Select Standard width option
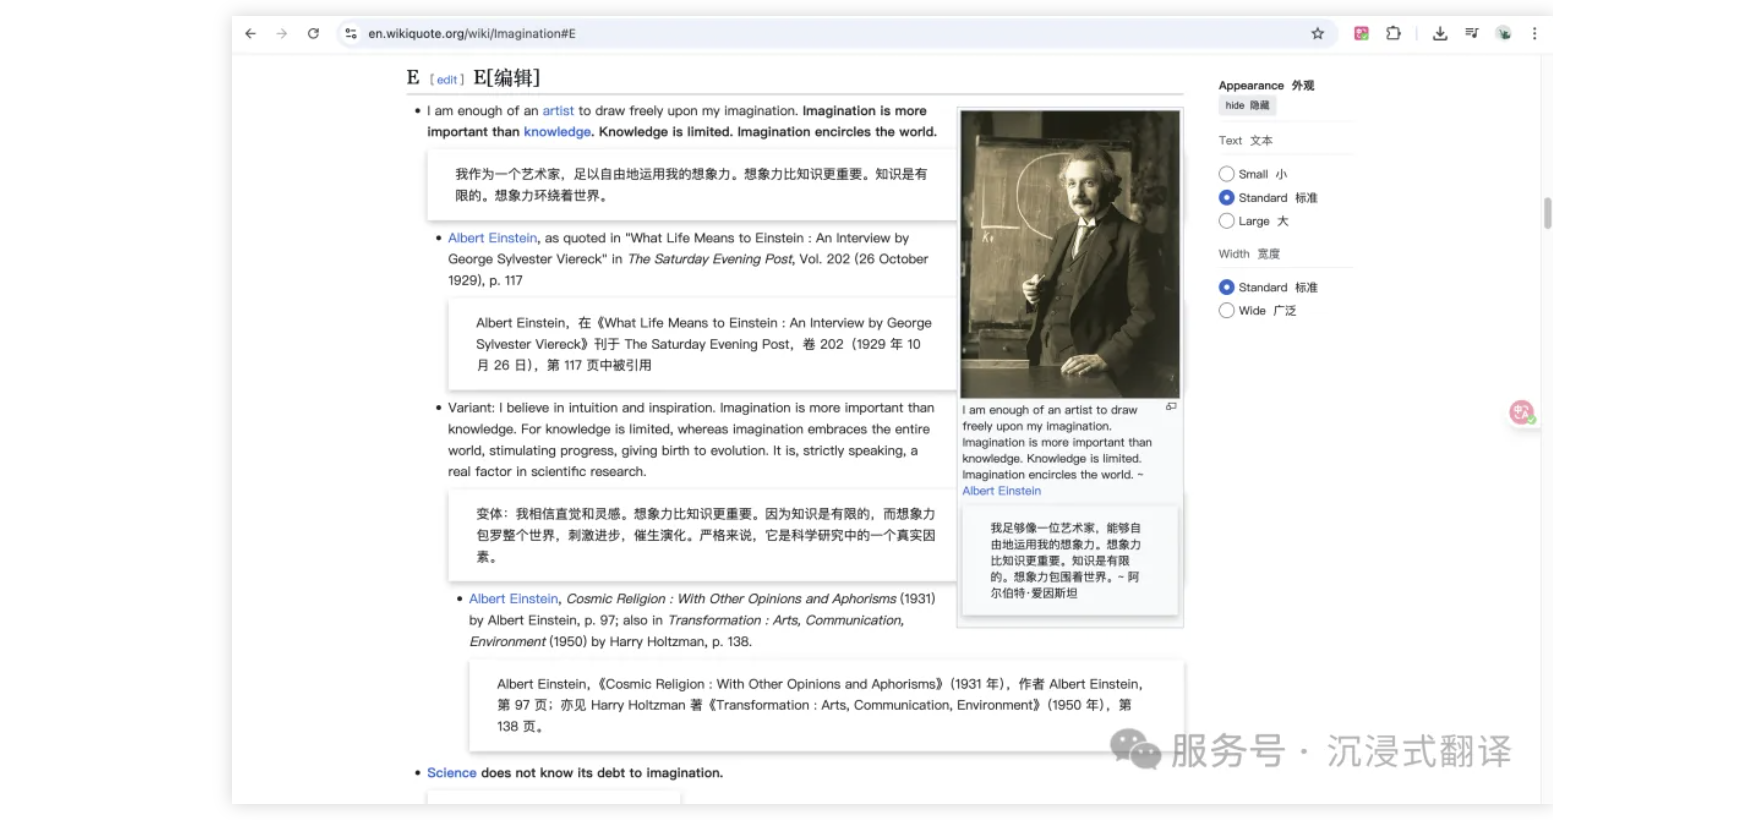 (1226, 287)
